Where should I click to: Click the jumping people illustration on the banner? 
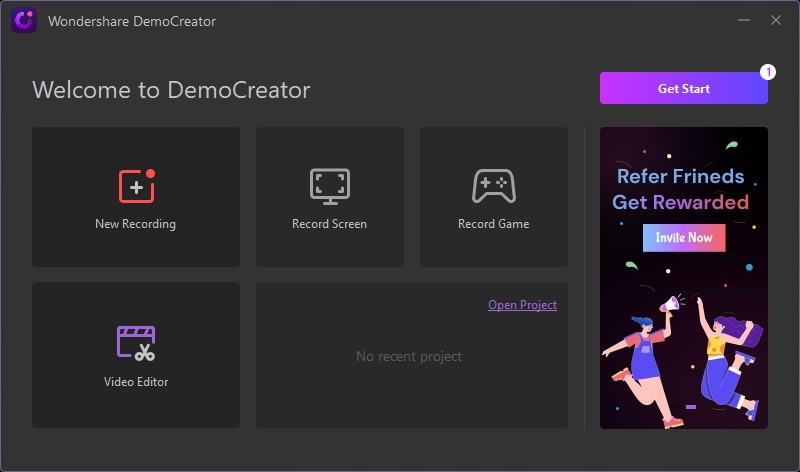(x=684, y=360)
